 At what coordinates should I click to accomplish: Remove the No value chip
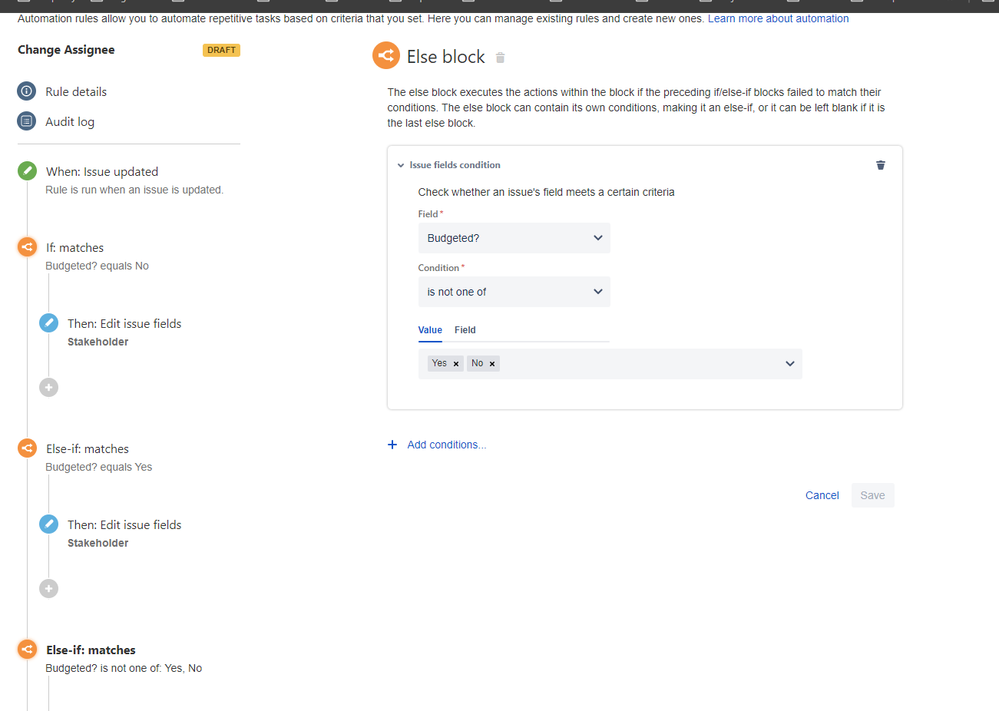(x=491, y=363)
